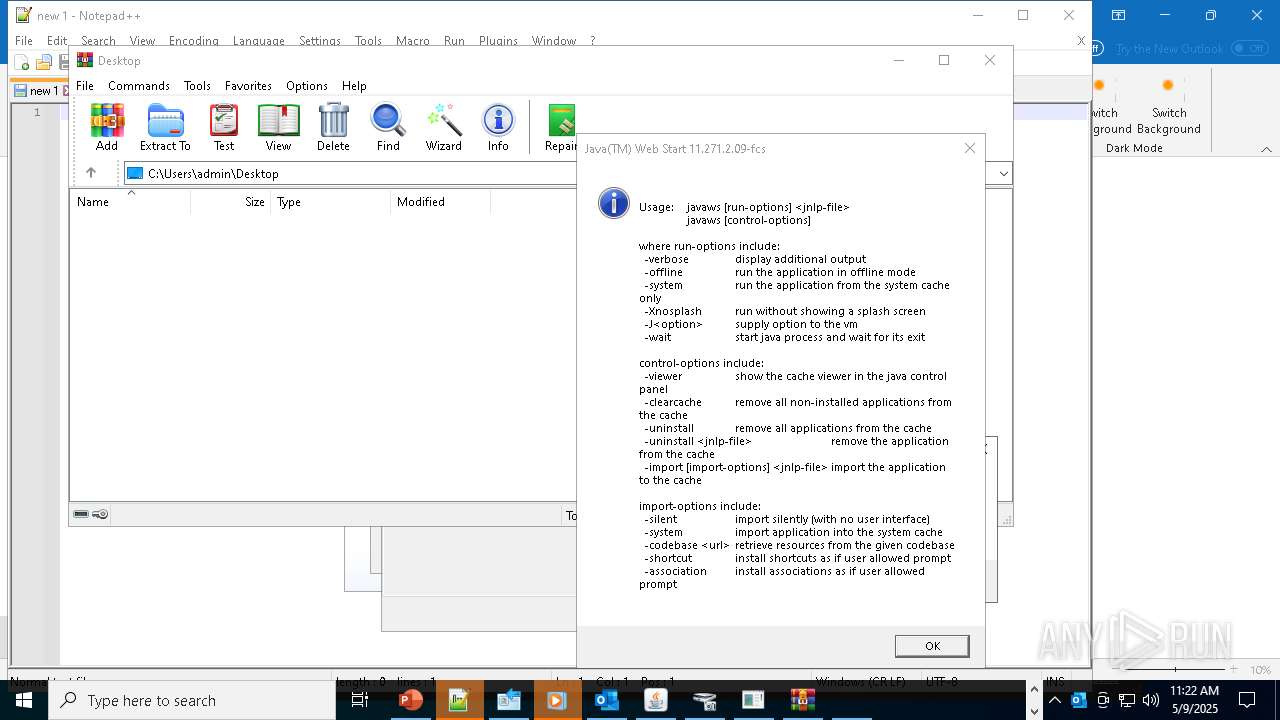Viewport: 1280px width, 720px height.
Task: Click the taskbar clock showing 11:22 AM
Action: pos(1193,700)
